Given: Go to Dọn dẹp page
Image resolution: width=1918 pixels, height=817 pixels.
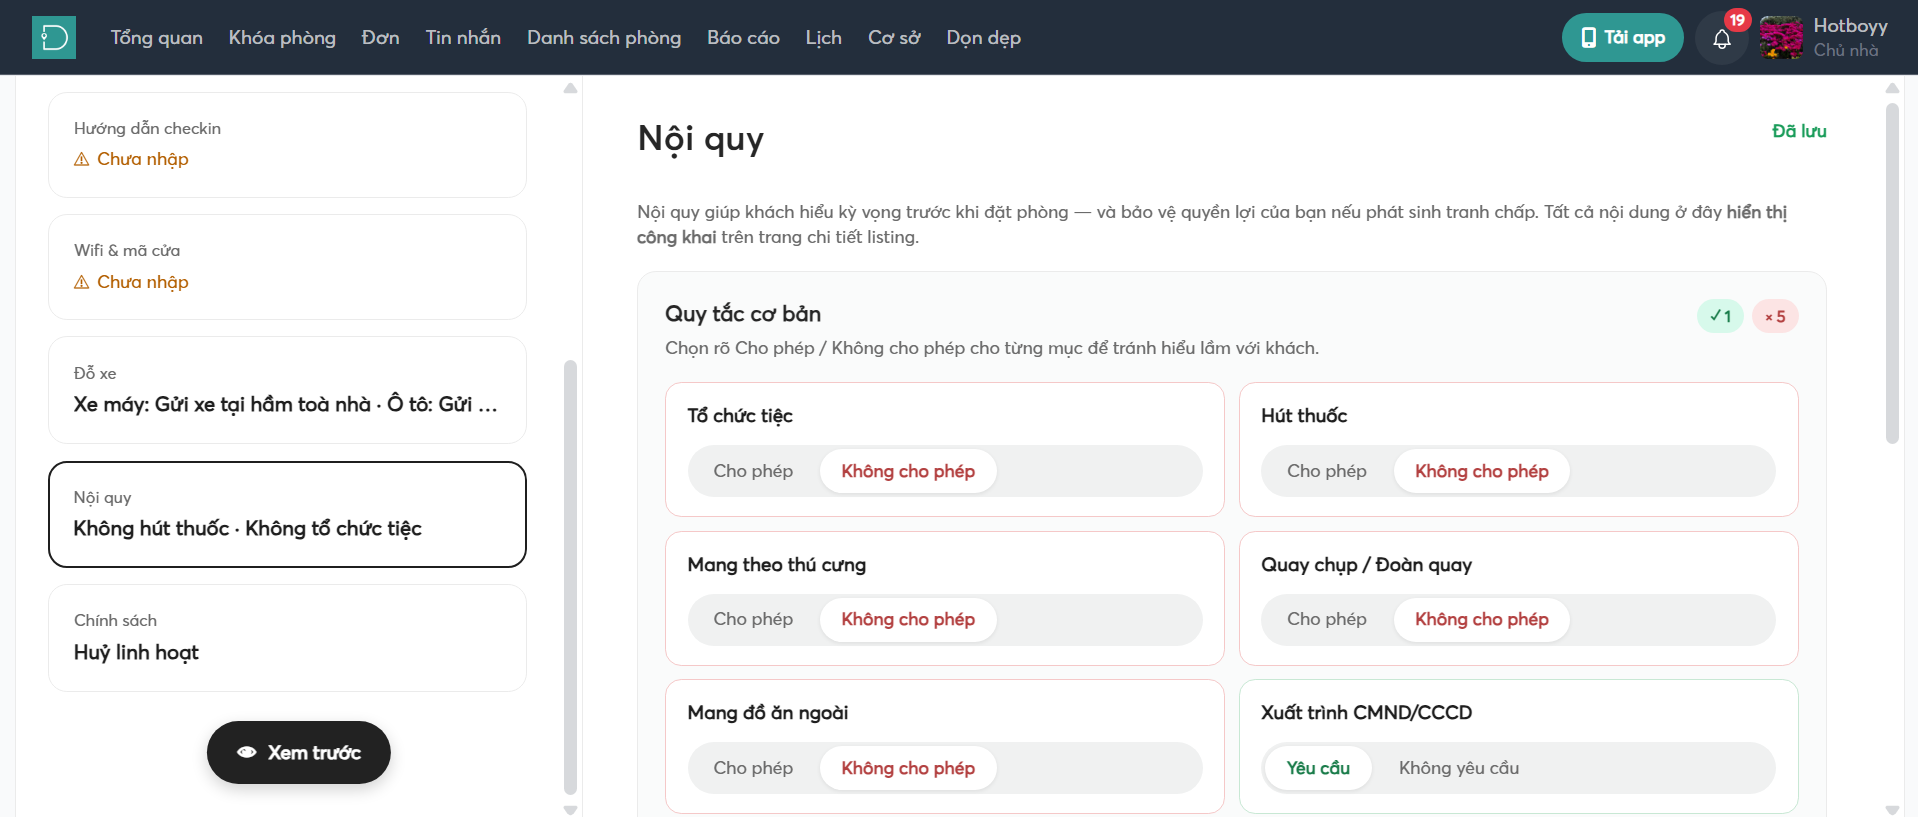Looking at the screenshot, I should [x=984, y=38].
